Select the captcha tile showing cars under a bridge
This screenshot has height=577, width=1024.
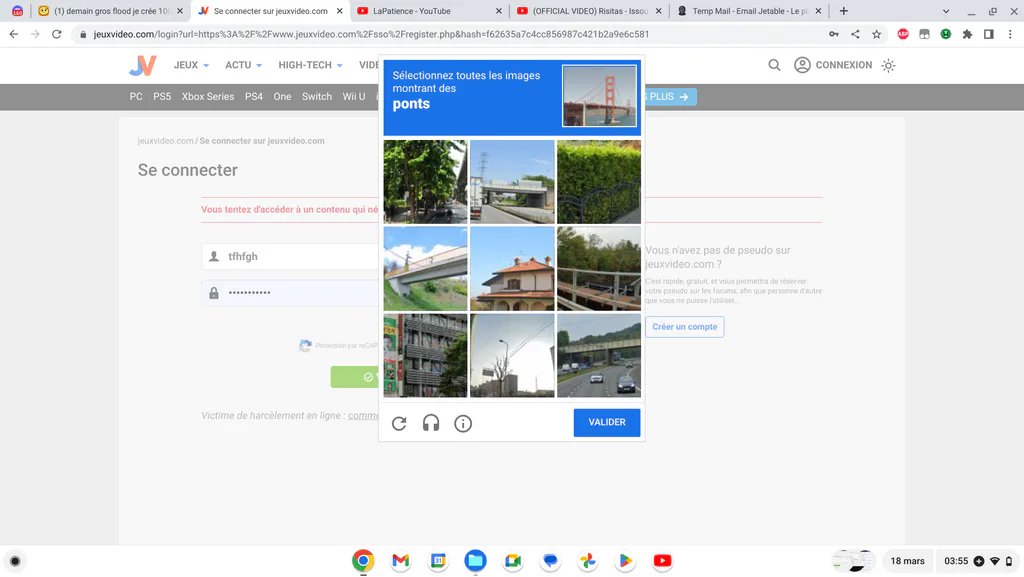[x=599, y=355]
